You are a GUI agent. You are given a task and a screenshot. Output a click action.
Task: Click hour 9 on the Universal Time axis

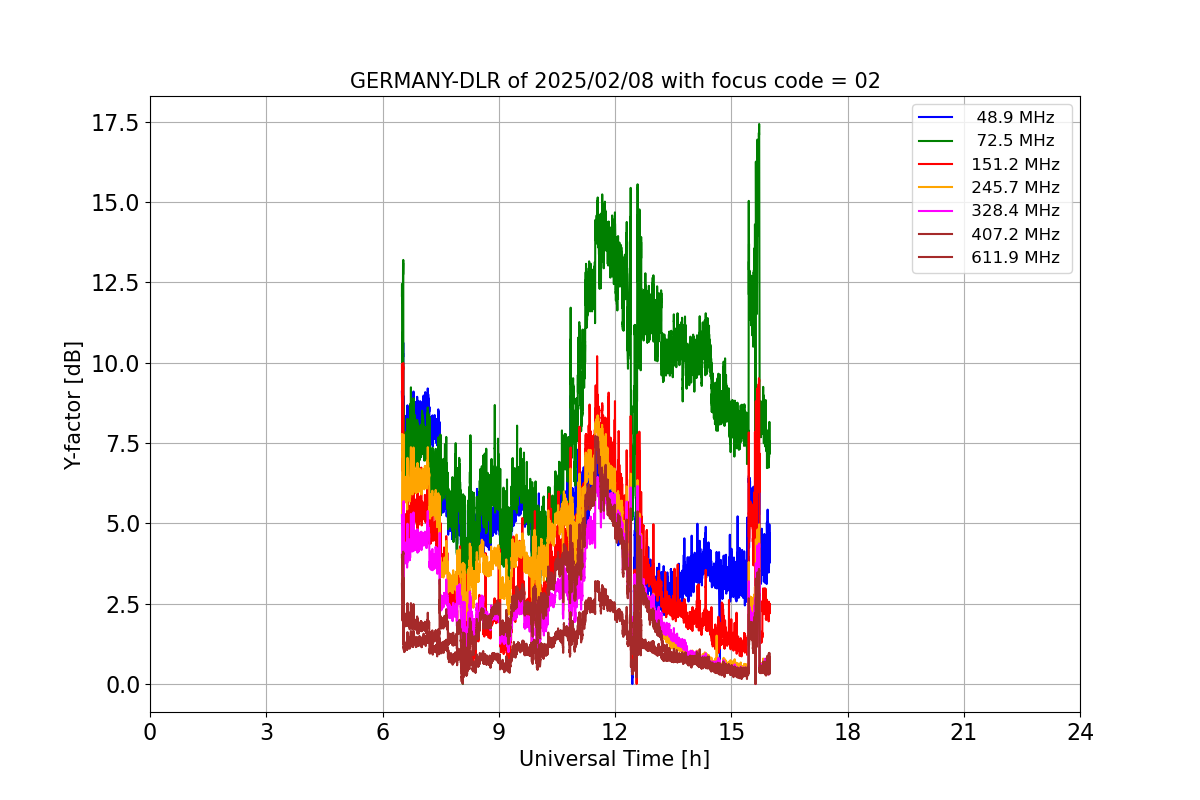(x=499, y=732)
